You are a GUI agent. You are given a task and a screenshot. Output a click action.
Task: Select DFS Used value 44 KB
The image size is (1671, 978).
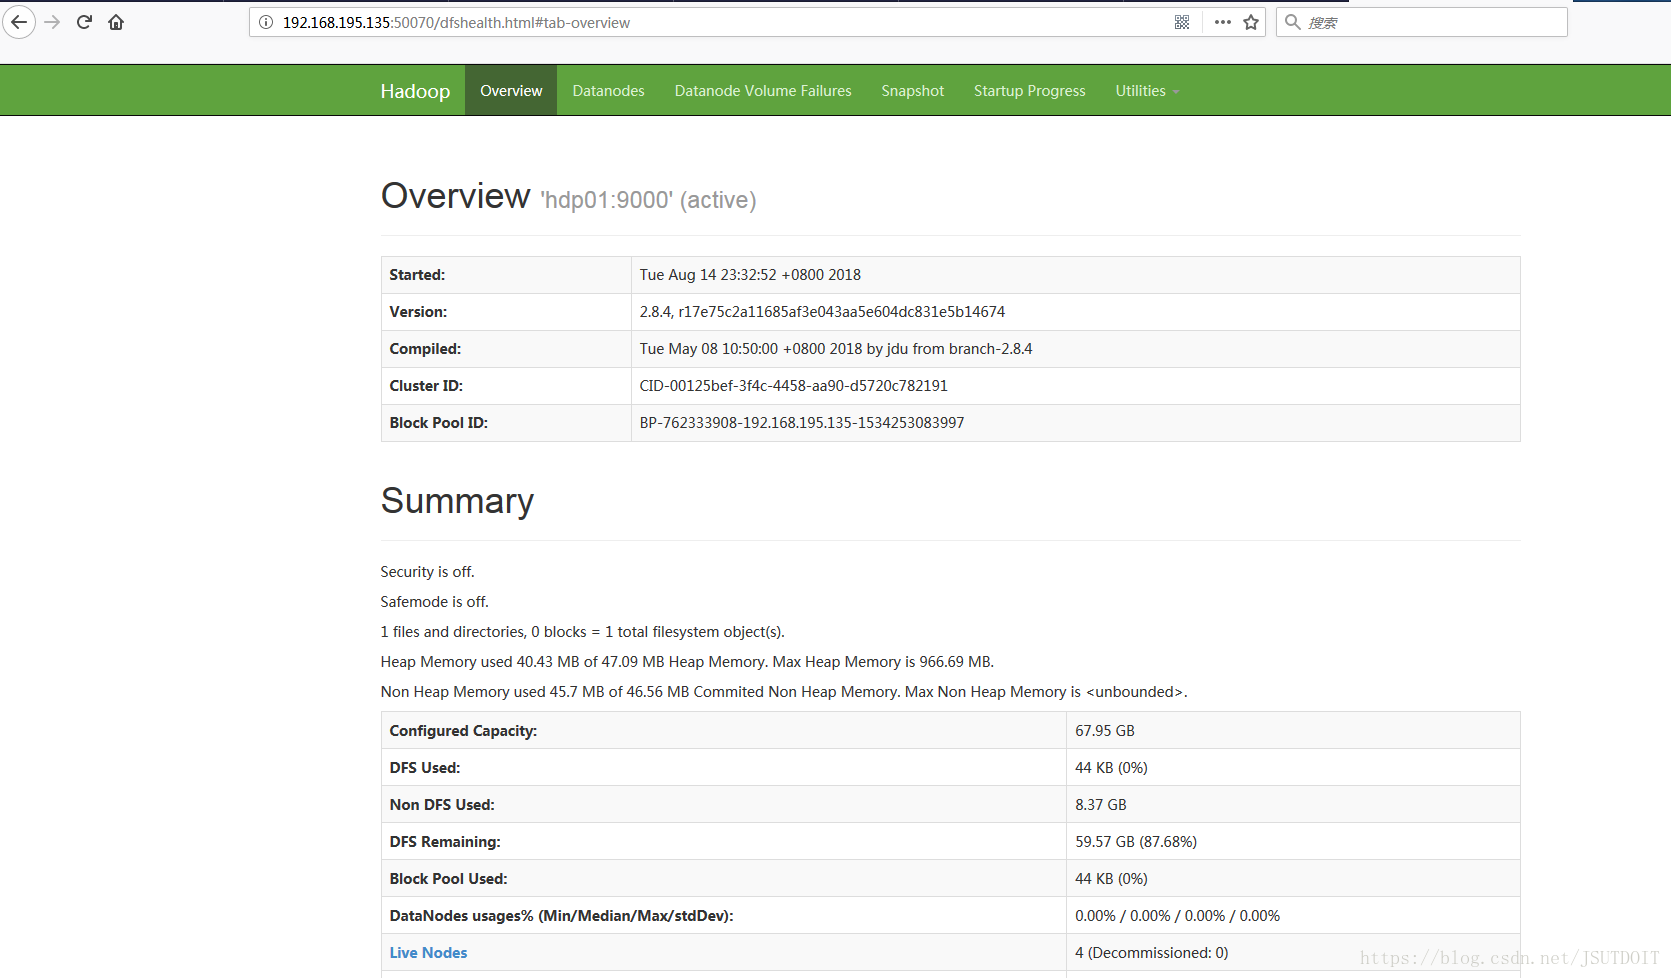(x=1111, y=768)
